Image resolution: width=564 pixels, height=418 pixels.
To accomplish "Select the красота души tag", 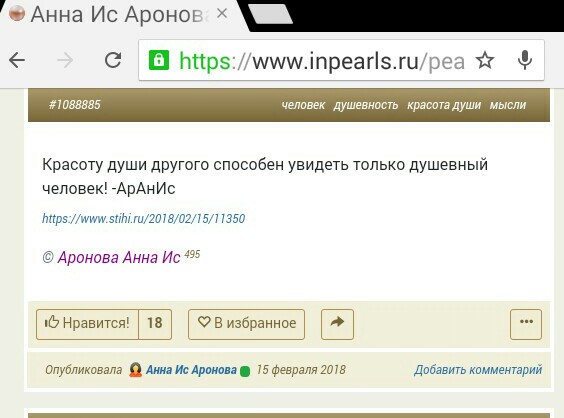I will coord(444,105).
